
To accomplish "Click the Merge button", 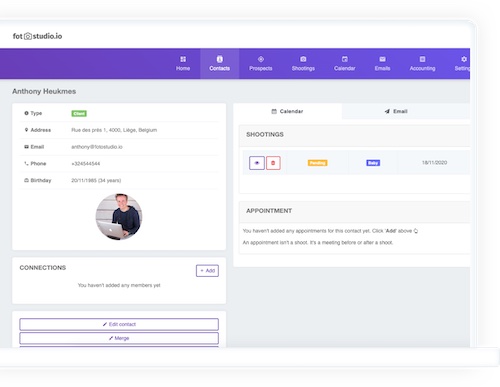I will 119,338.
